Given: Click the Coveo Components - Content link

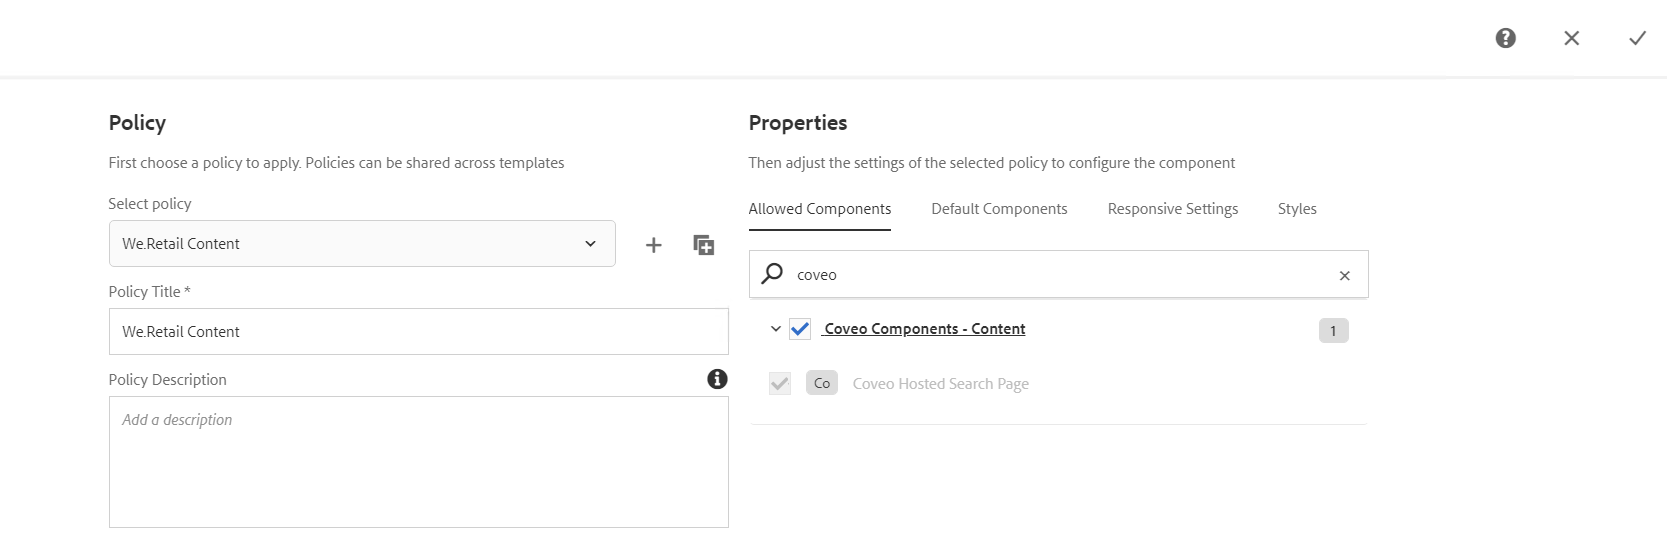Looking at the screenshot, I should 924,329.
